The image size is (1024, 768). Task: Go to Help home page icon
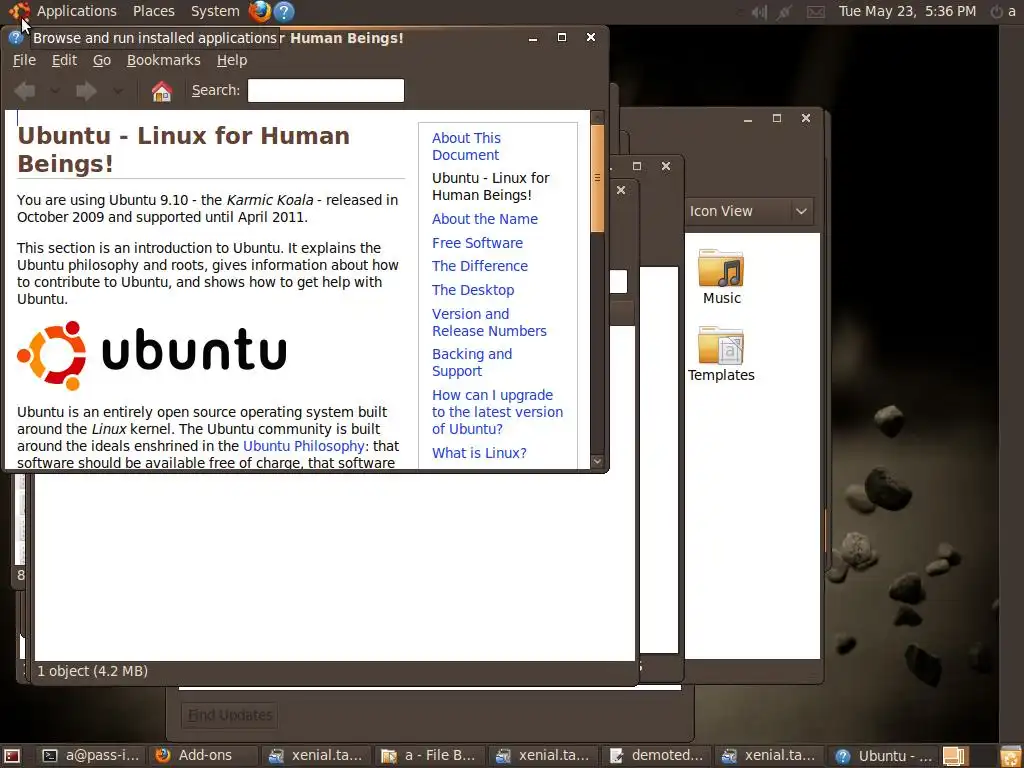coord(161,91)
